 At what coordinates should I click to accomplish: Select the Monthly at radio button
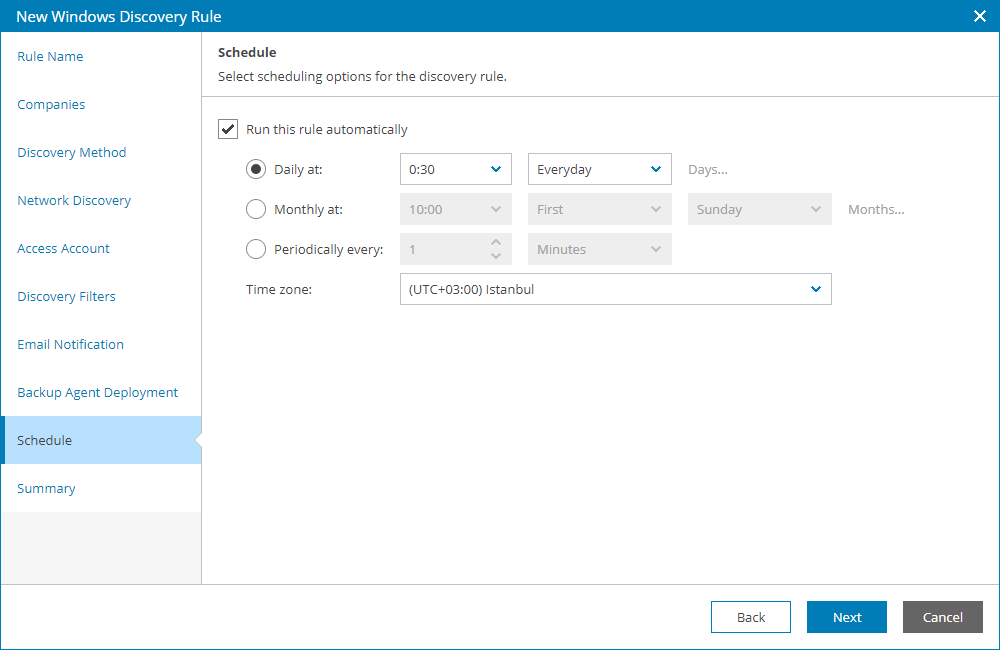pos(256,209)
